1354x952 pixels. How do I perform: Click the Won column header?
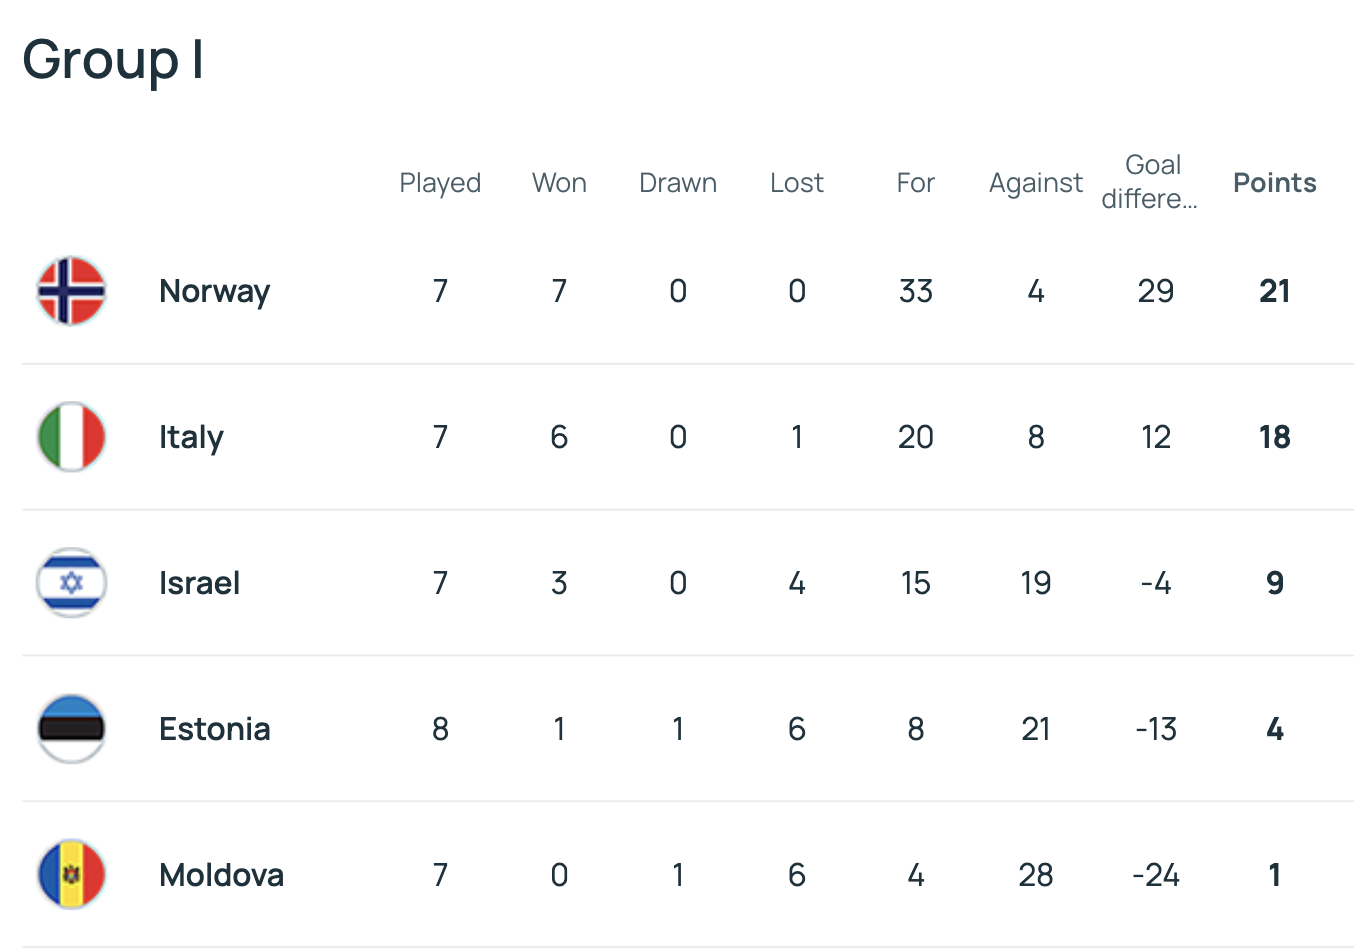pos(559,183)
